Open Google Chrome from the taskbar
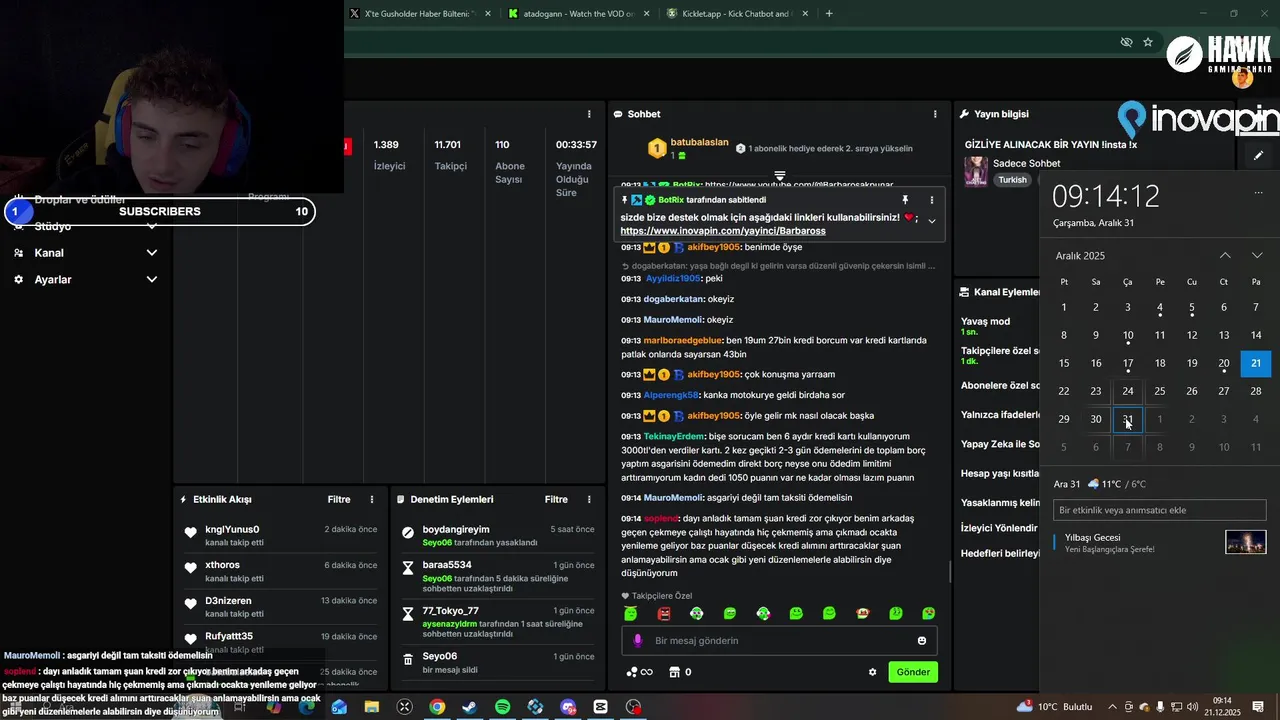Screen dimensions: 1280x720 (x=437, y=707)
